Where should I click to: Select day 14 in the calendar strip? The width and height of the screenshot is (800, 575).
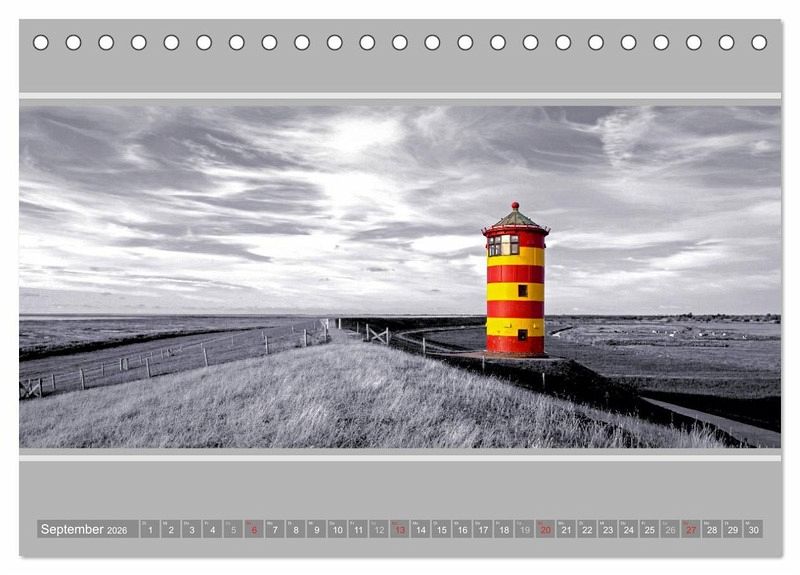[x=420, y=529]
